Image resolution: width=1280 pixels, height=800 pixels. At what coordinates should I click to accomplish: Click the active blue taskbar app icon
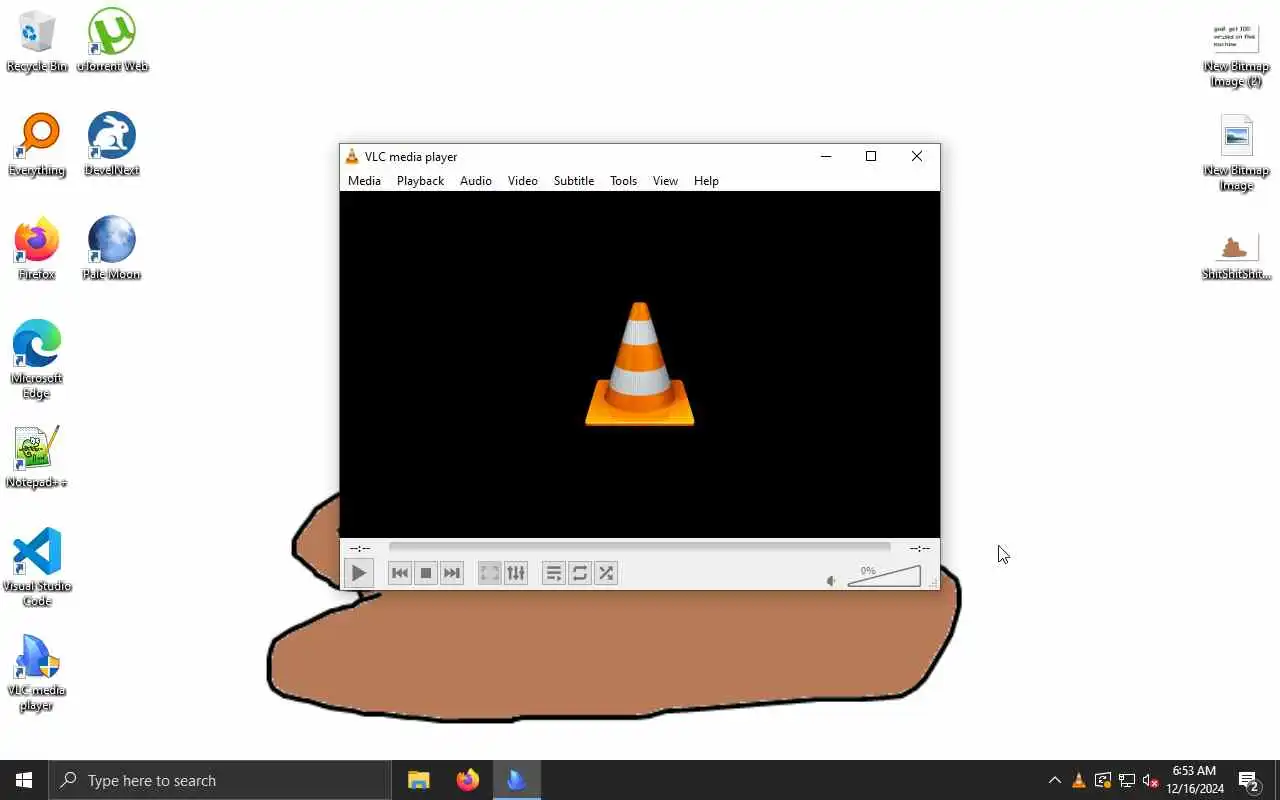click(516, 780)
